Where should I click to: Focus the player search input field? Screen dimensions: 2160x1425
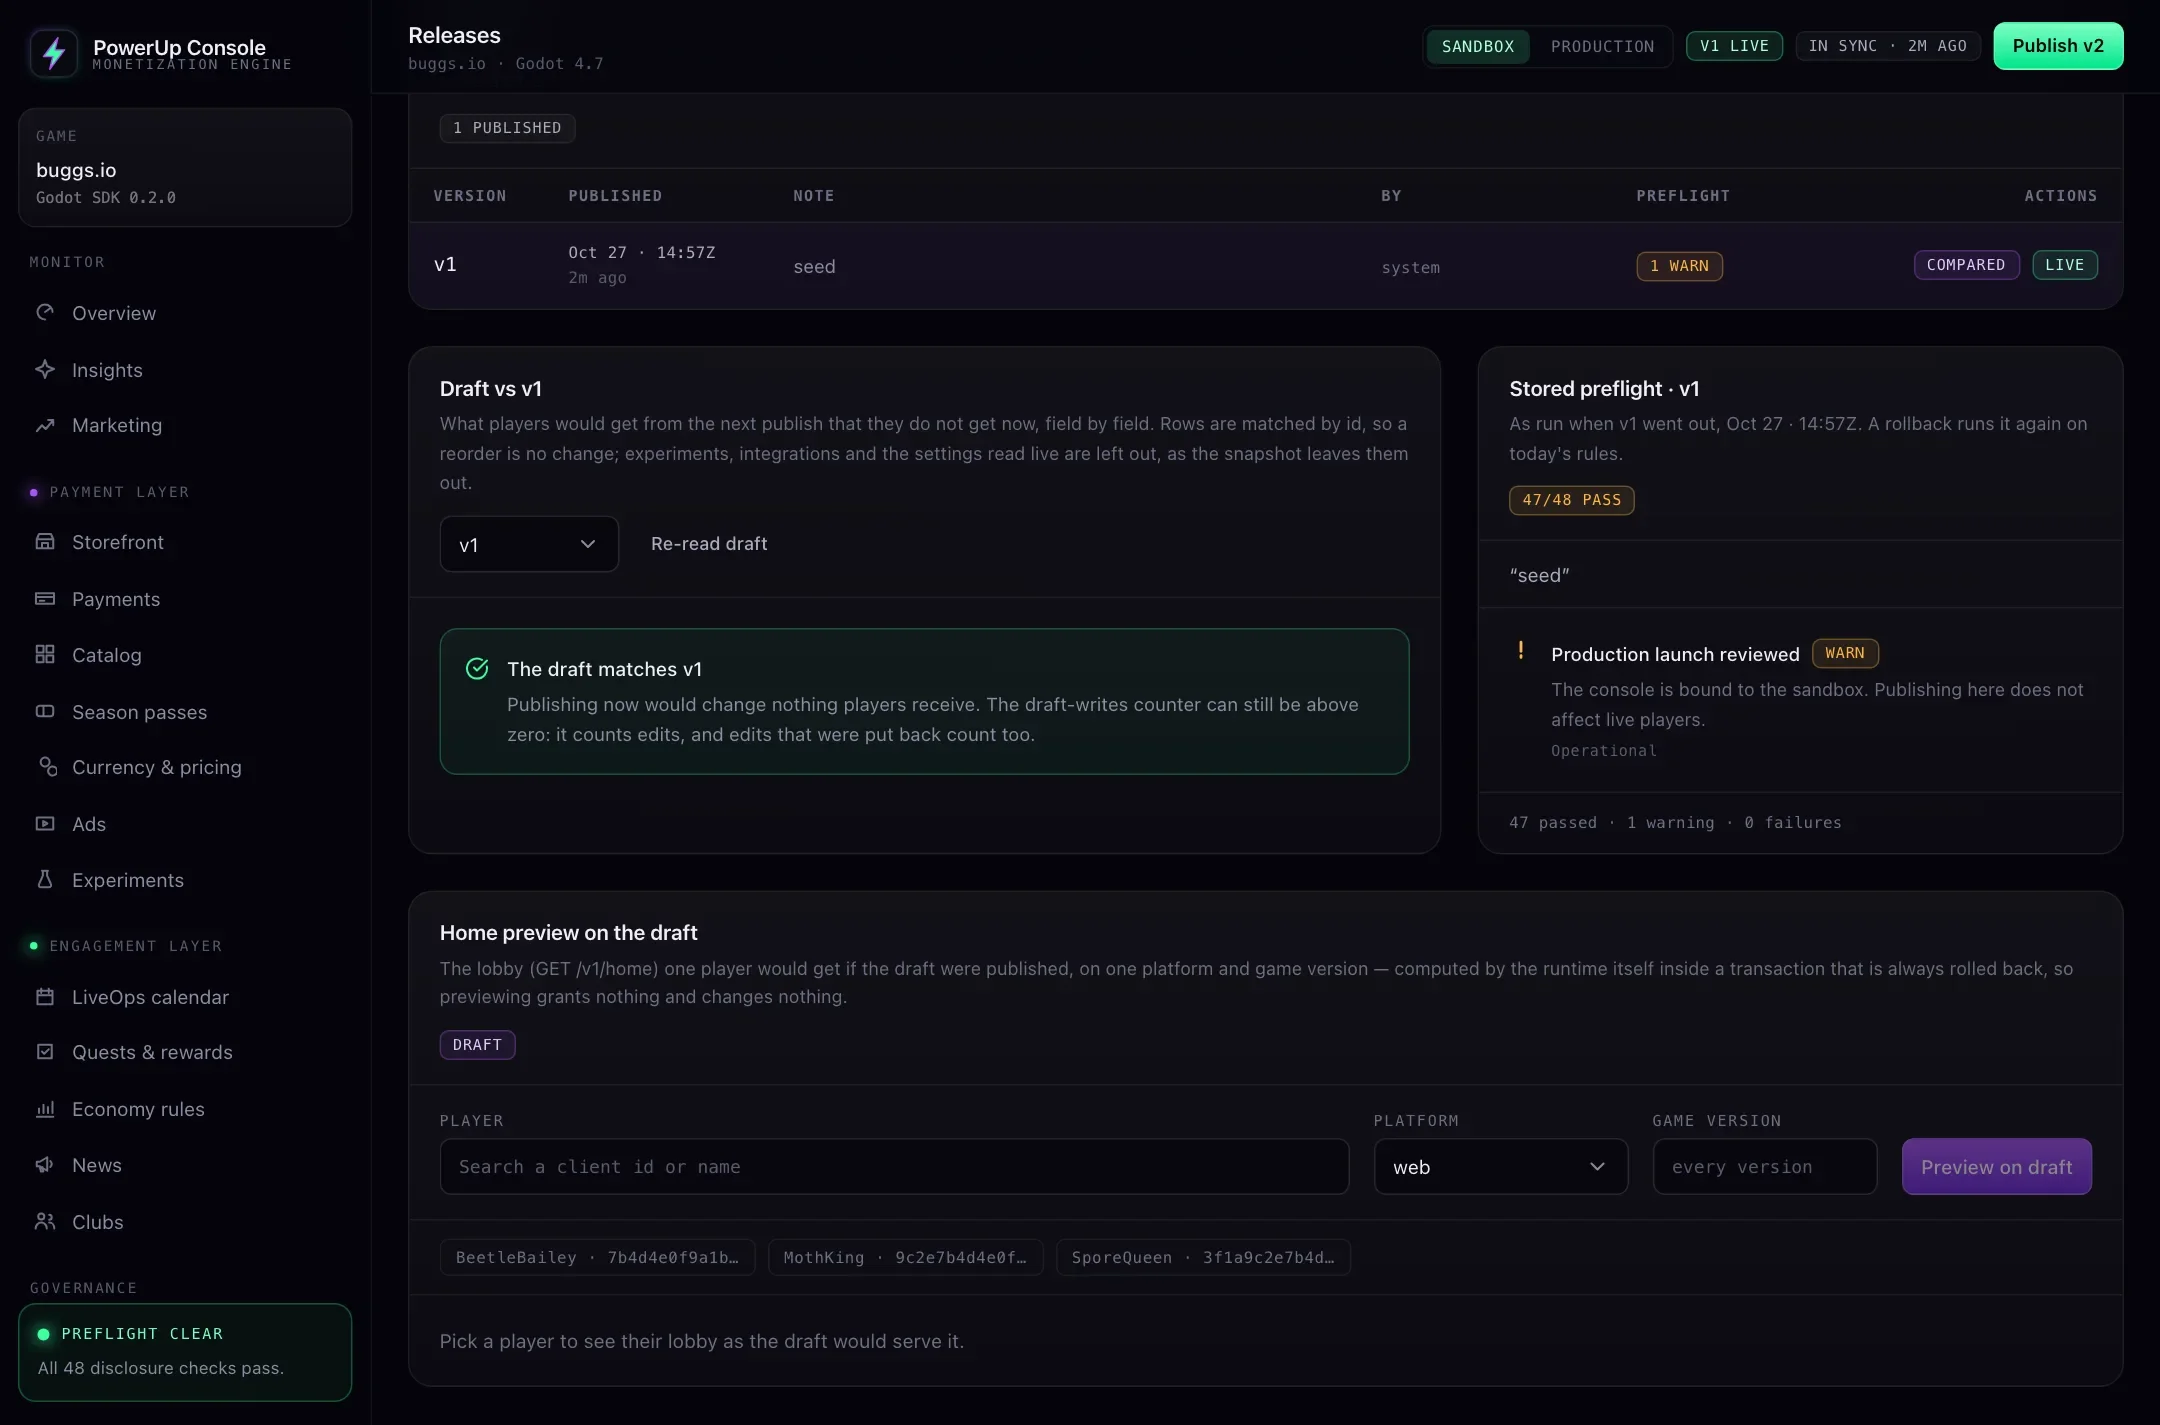(x=894, y=1167)
